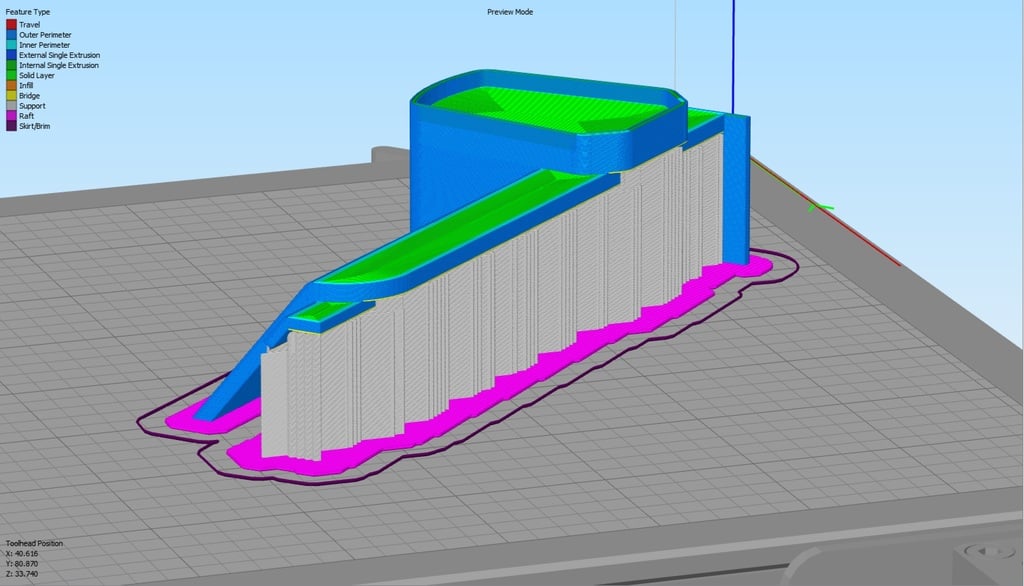Click the "Preview Mode" title text
This screenshot has height=586, width=1024.
coord(510,12)
